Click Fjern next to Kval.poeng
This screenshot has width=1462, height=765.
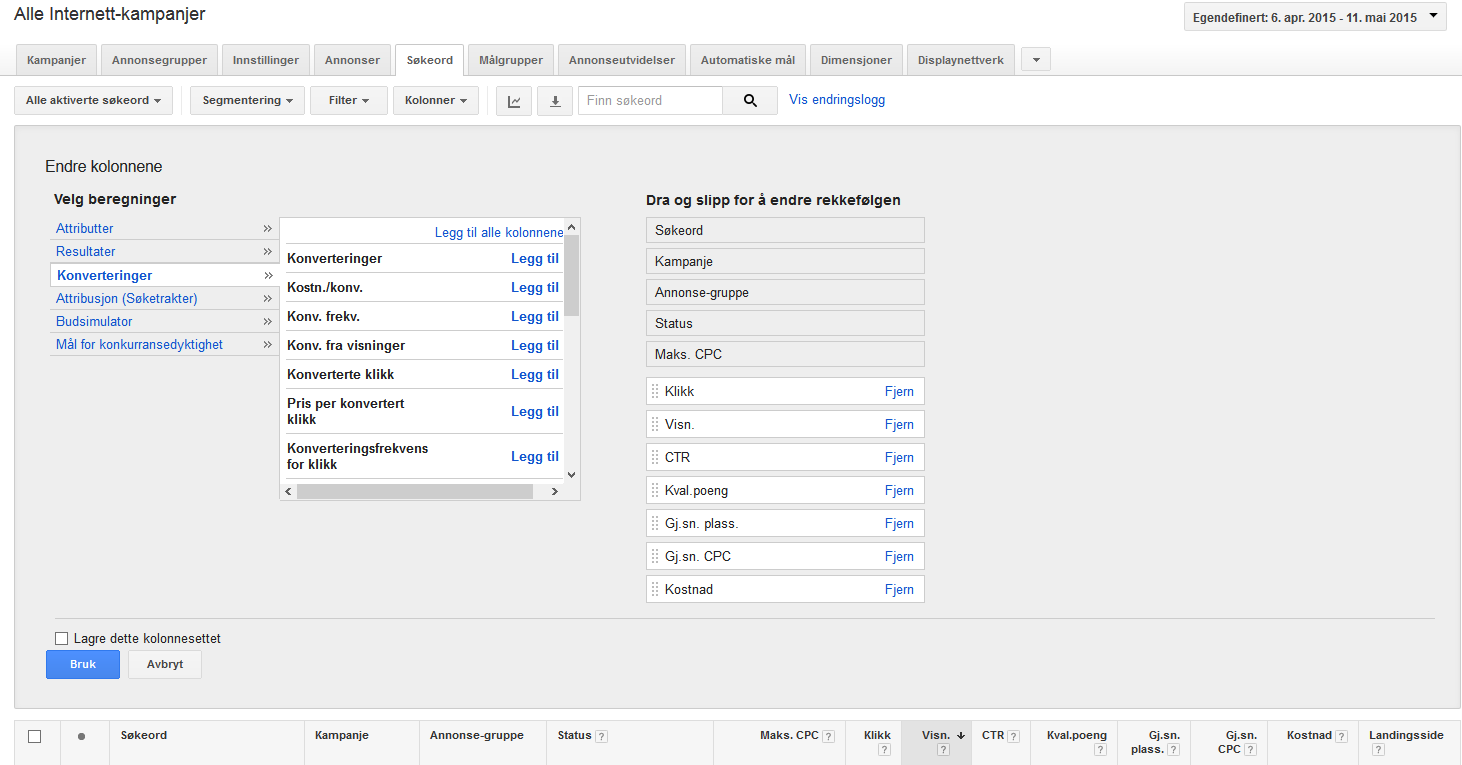899,490
